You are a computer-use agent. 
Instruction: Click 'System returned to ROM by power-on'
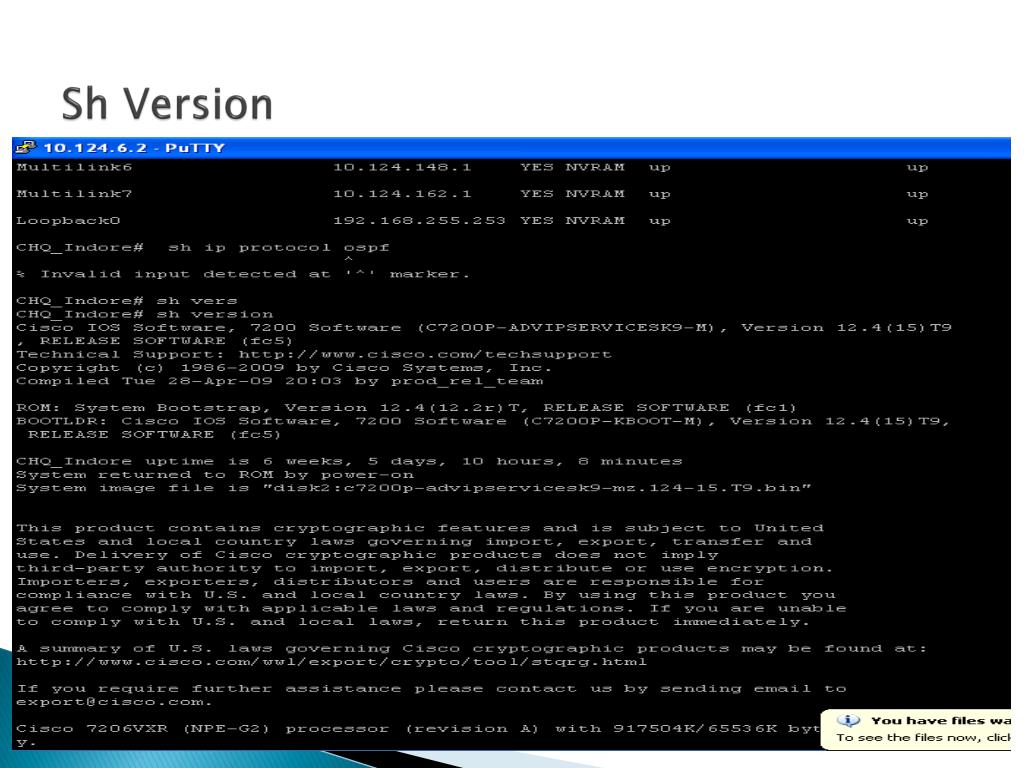pyautogui.click(x=215, y=475)
